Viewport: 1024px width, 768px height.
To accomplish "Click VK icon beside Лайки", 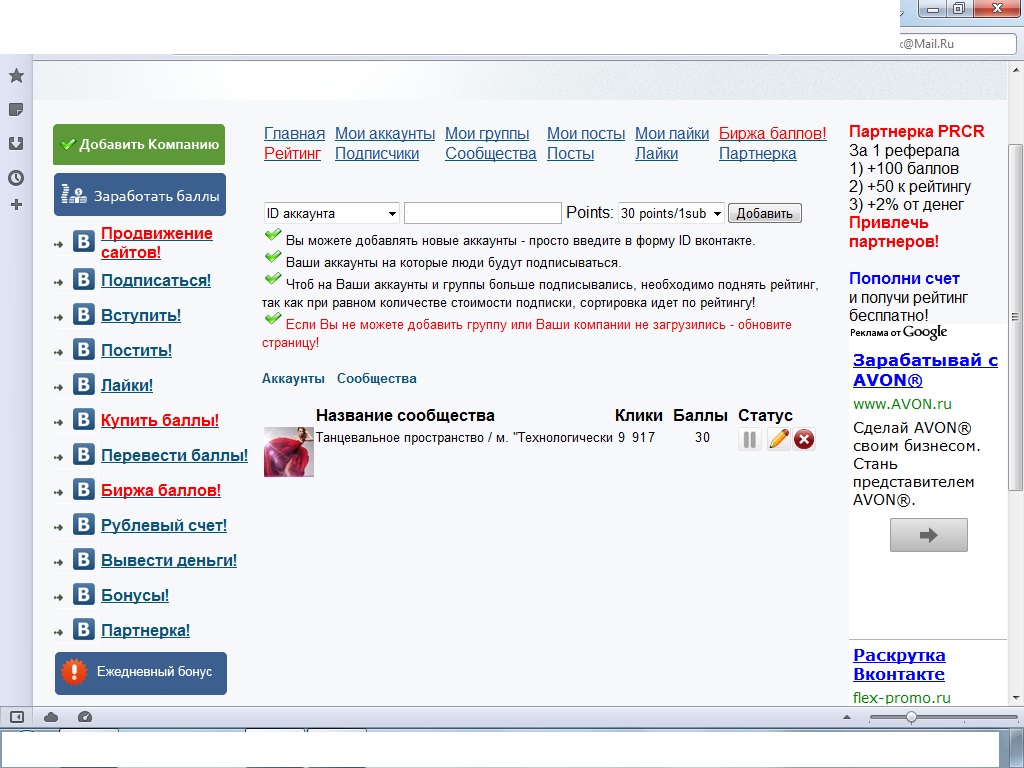I will pos(83,385).
